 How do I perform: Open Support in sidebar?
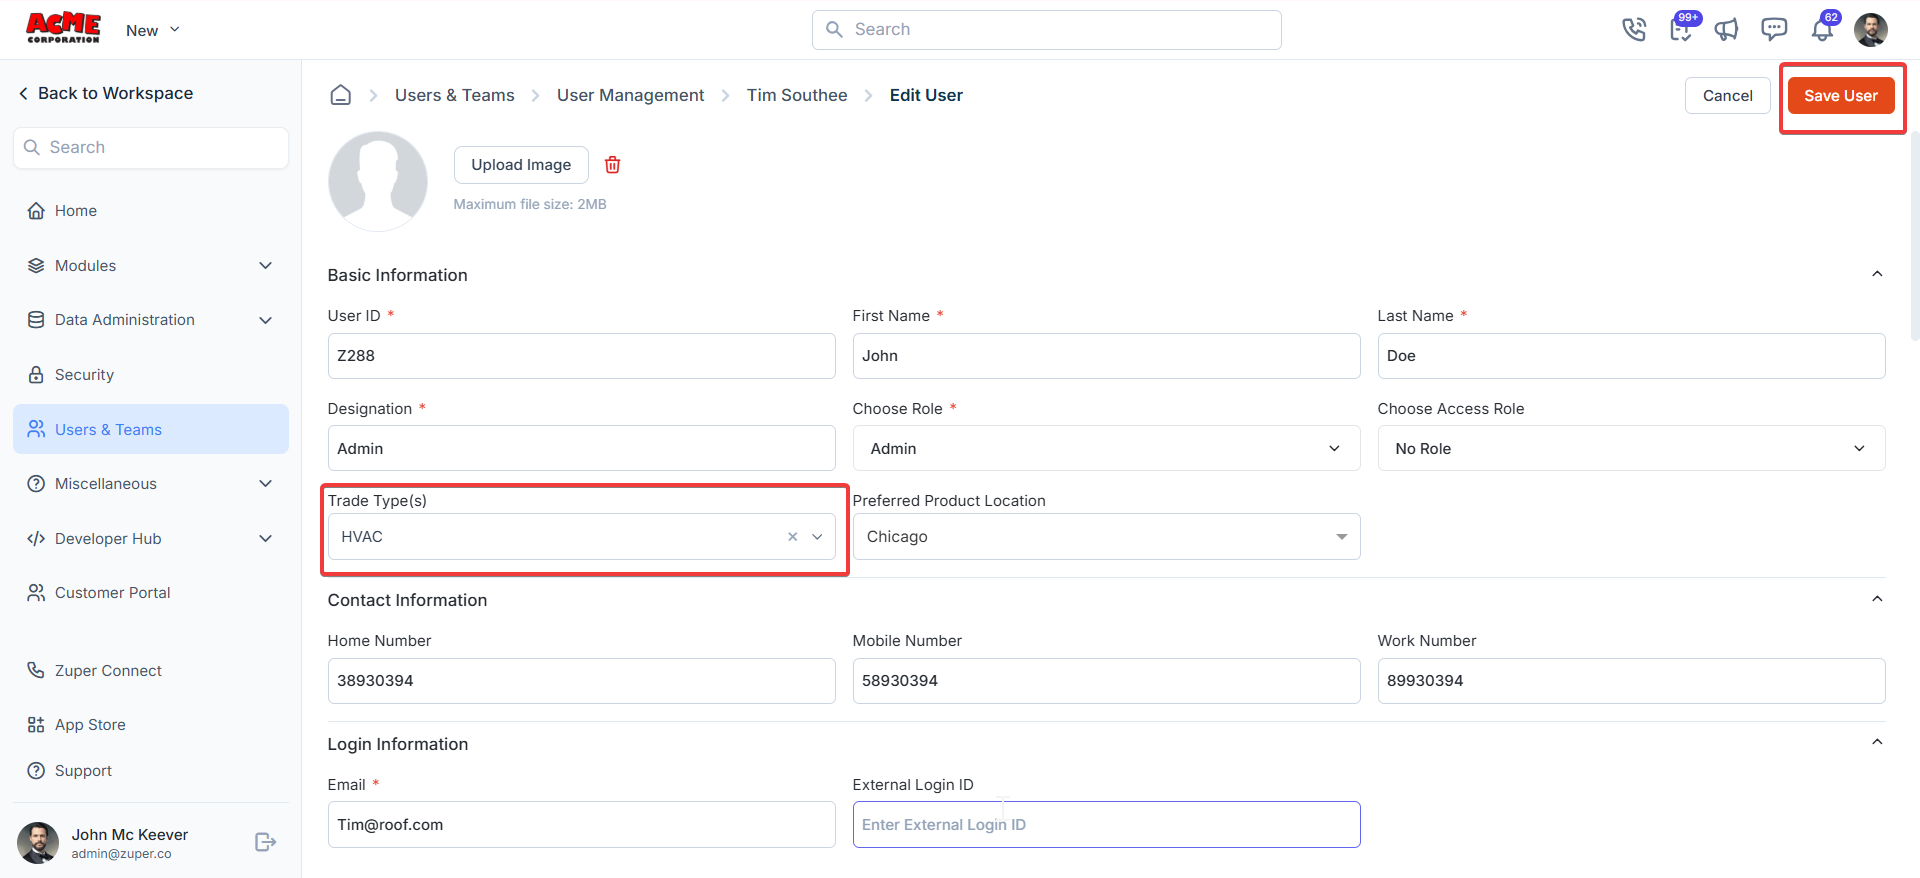pyautogui.click(x=150, y=771)
